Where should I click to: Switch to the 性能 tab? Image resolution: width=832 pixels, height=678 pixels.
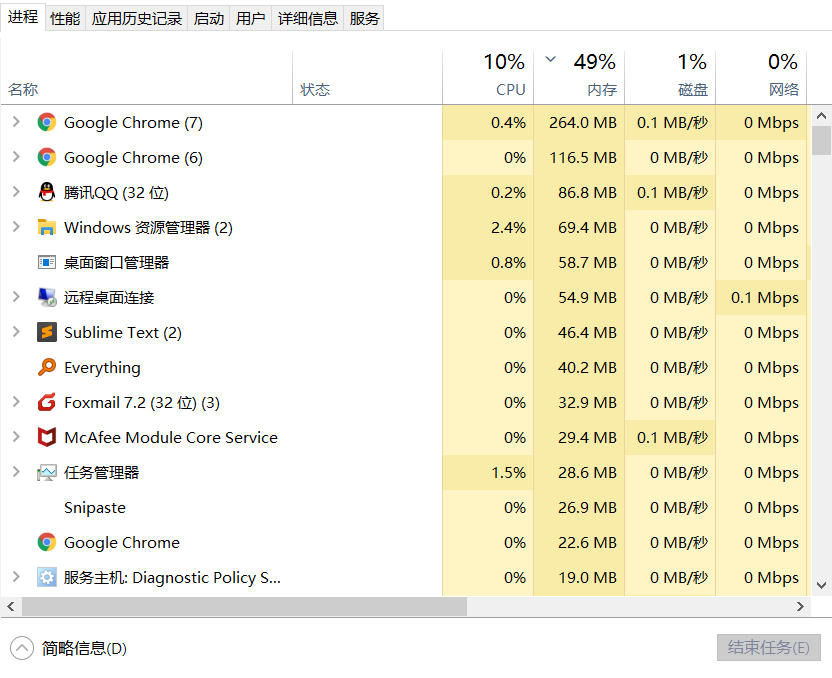pos(65,19)
